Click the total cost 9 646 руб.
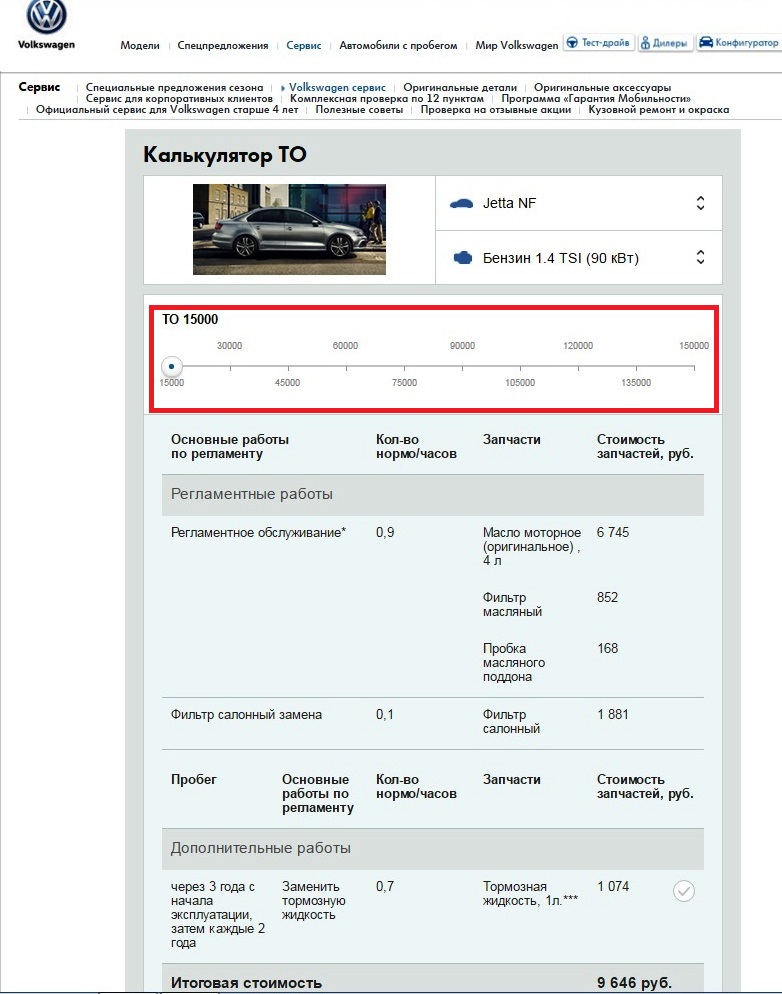This screenshot has height=994, width=782. 634,983
